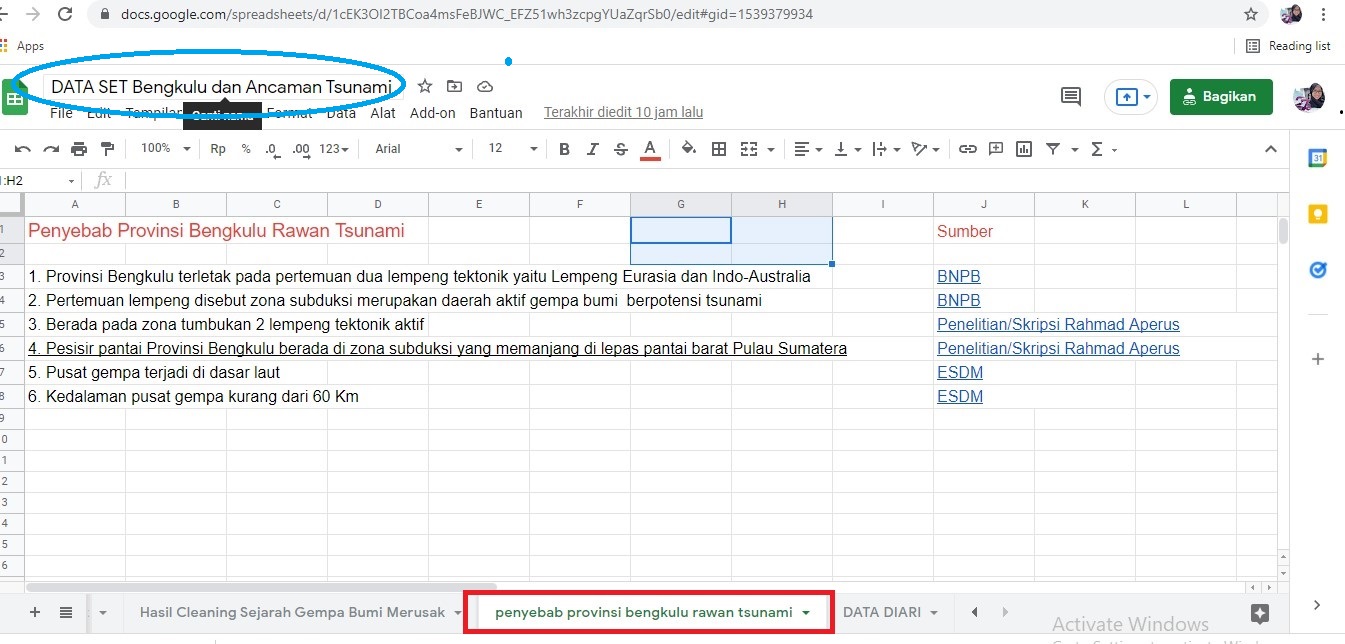Star this spreadsheet document
This screenshot has width=1345, height=644.
click(425, 86)
